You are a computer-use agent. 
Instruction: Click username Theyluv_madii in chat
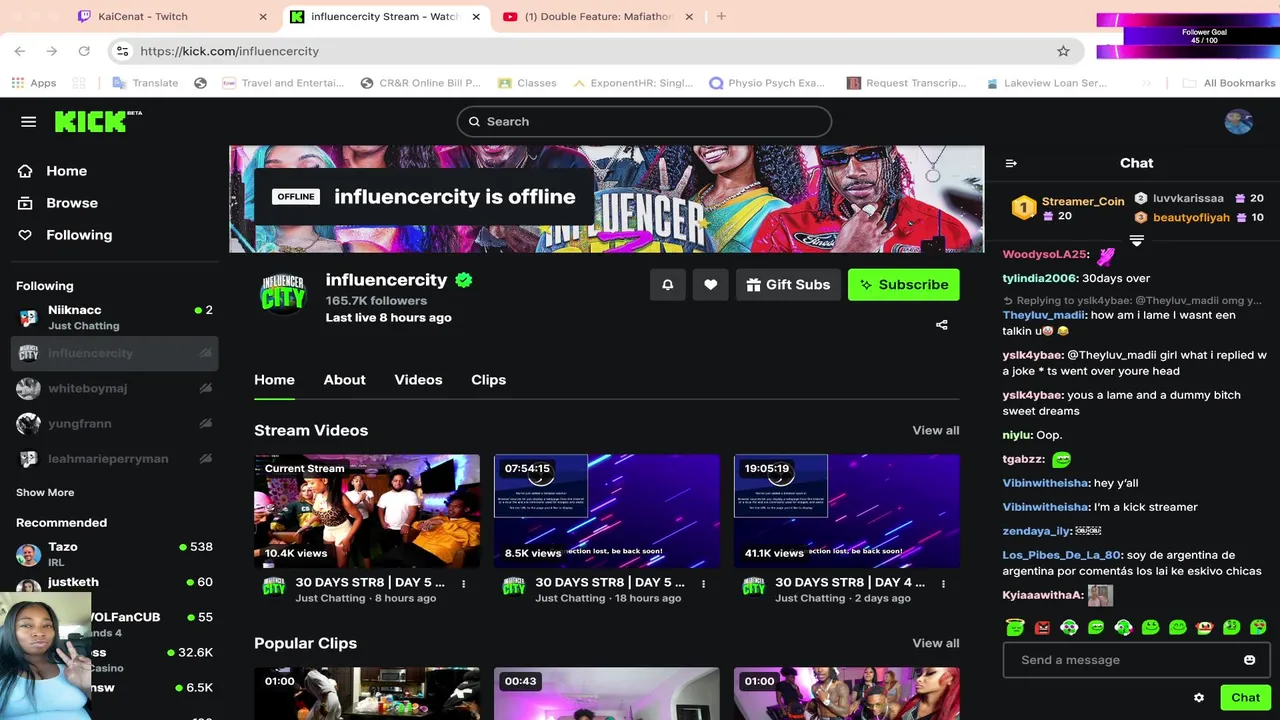tap(1044, 315)
